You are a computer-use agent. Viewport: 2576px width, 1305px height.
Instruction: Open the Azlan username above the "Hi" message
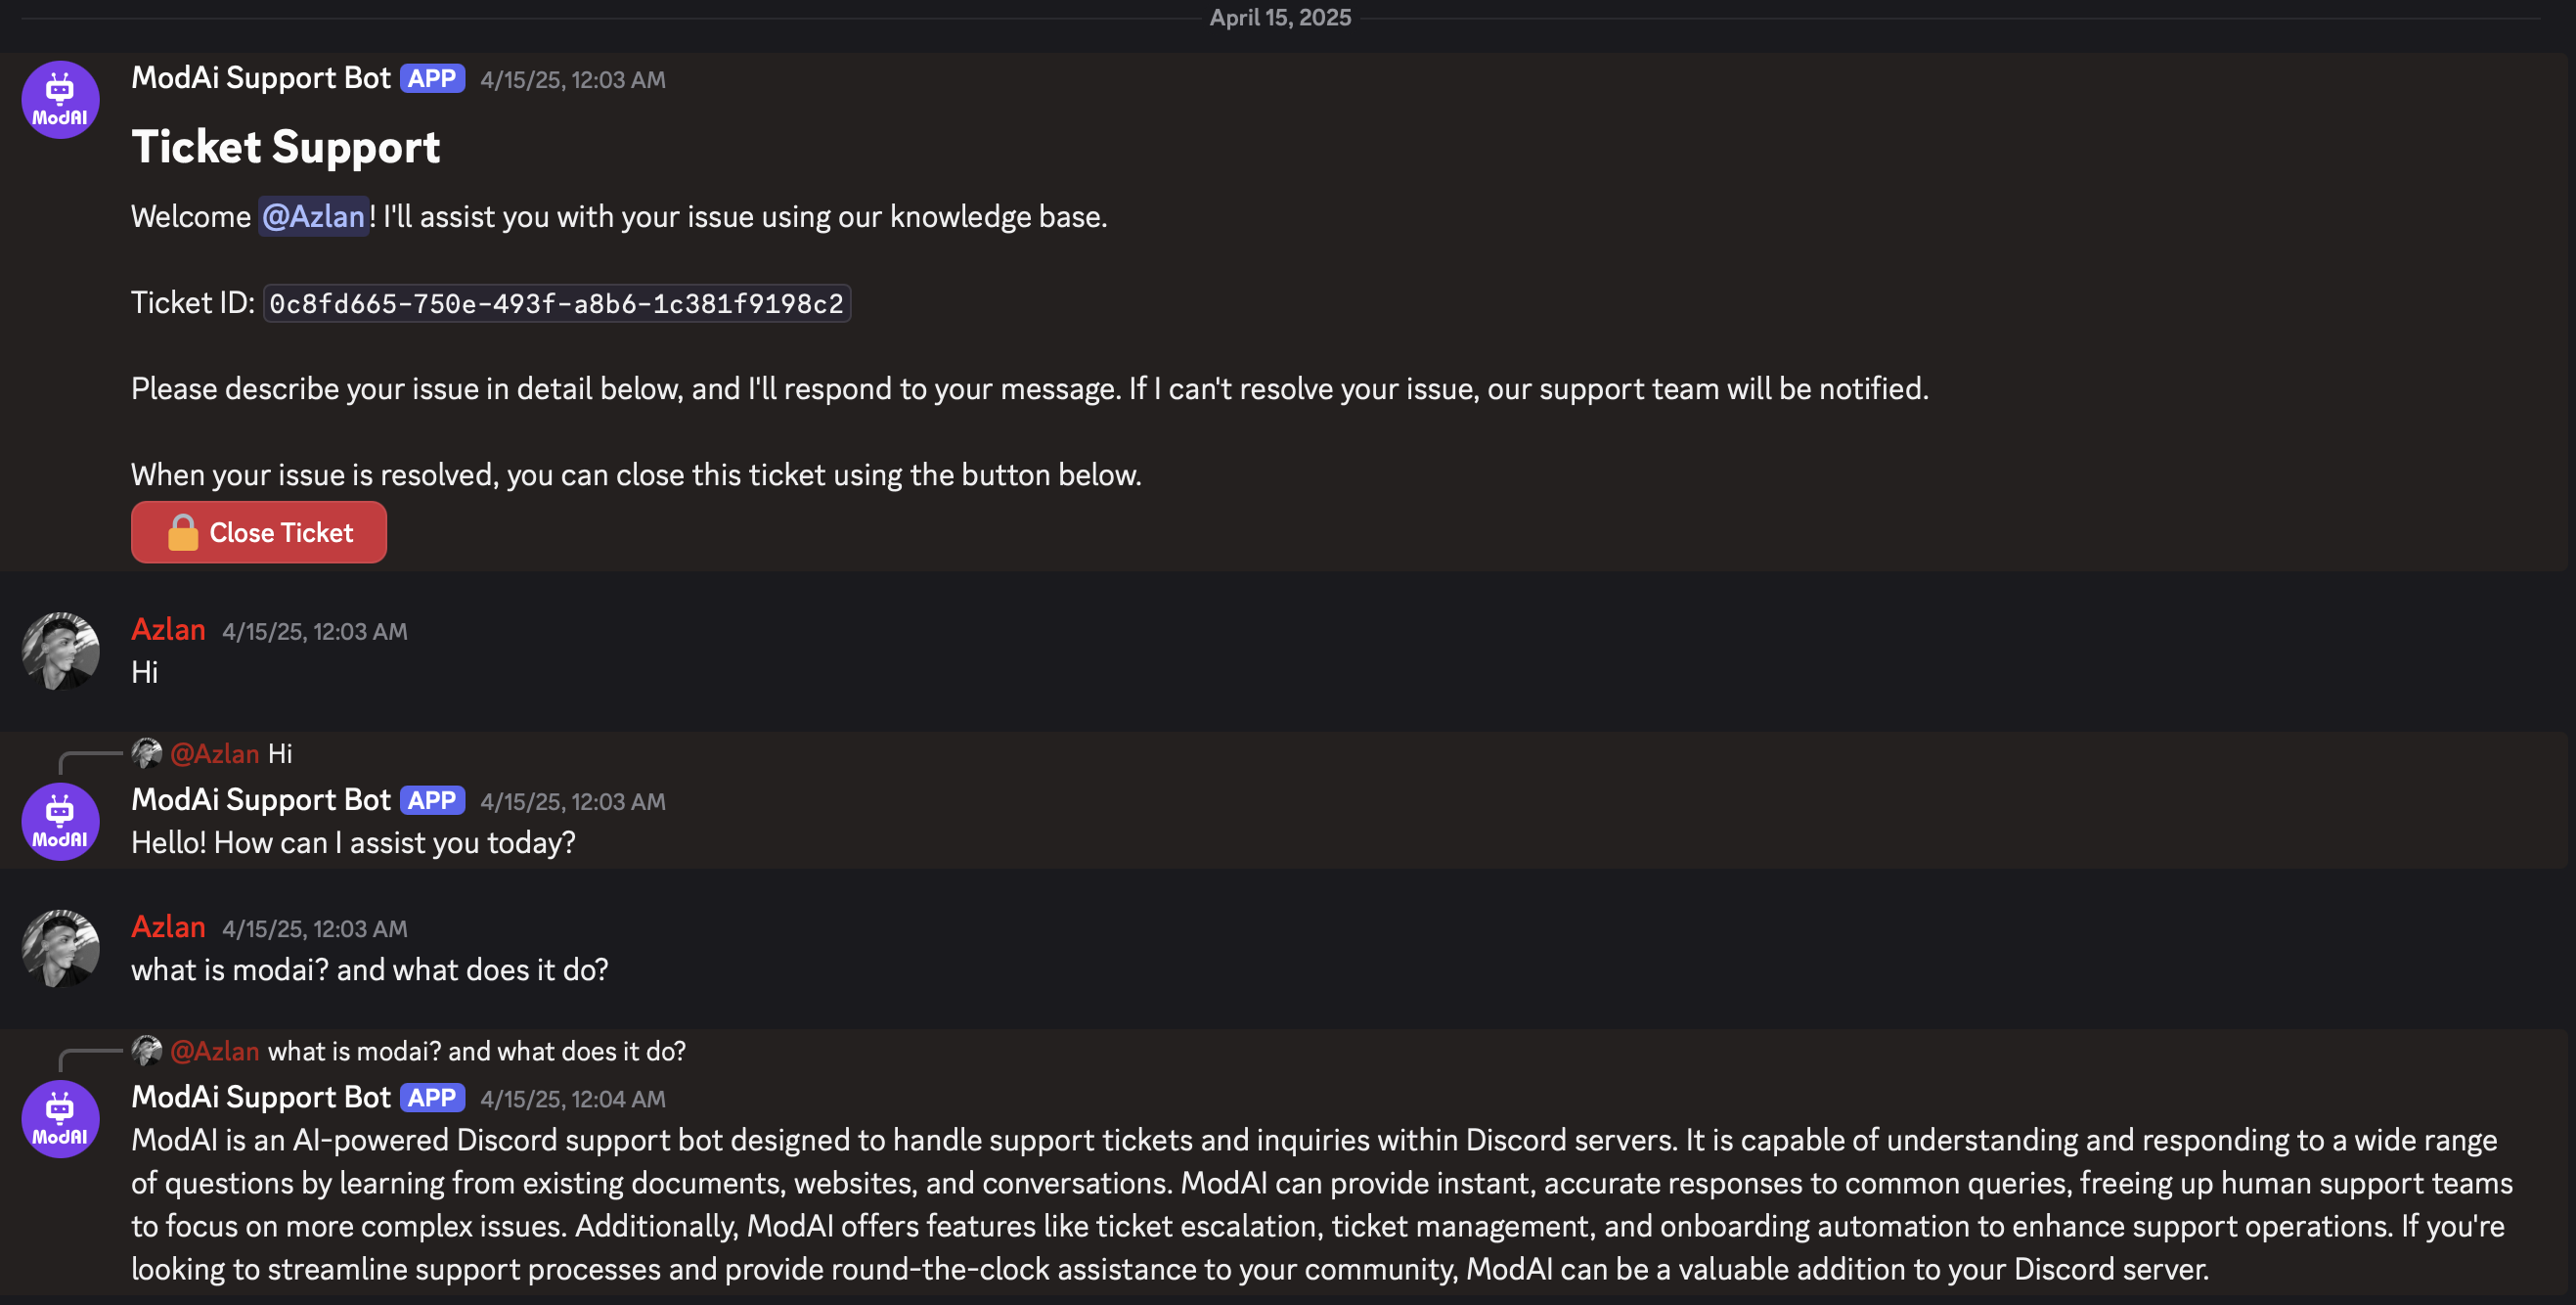coord(168,630)
